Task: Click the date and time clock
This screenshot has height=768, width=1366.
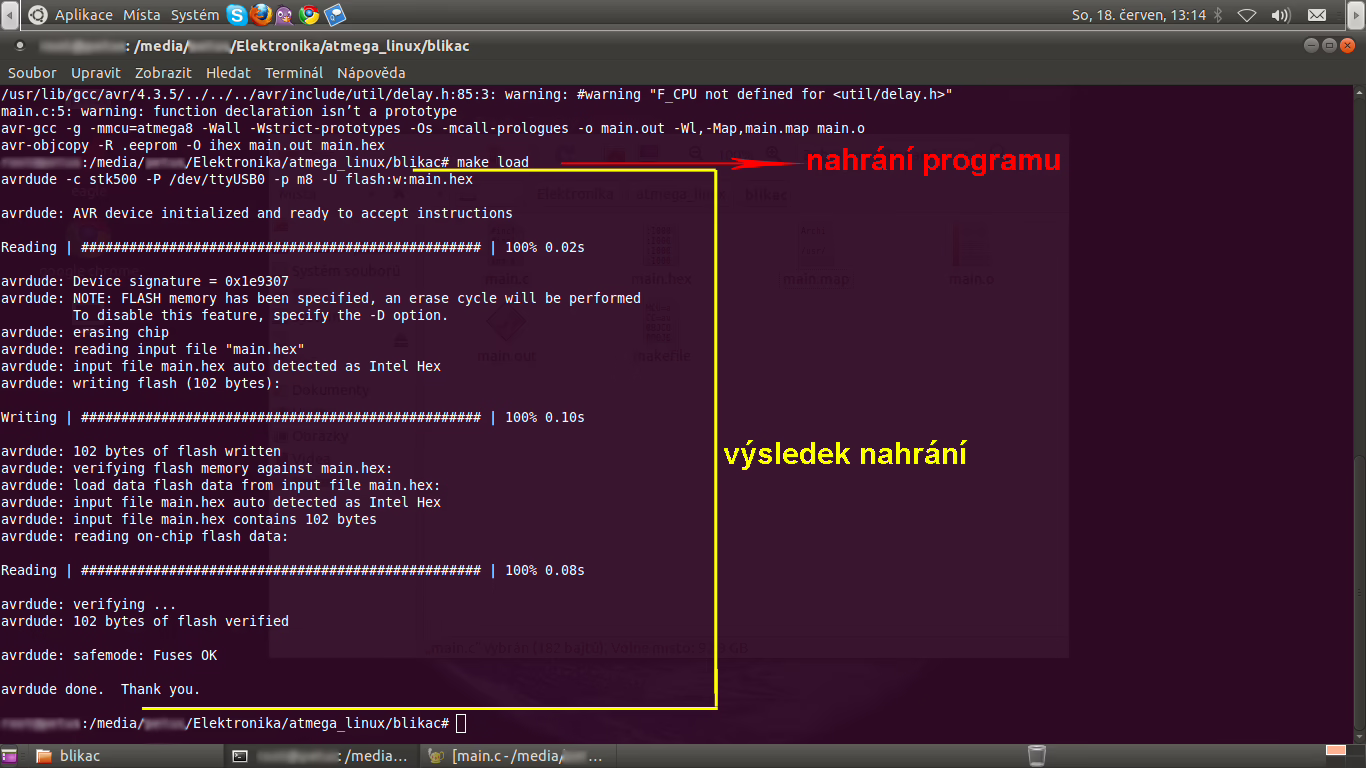Action: [1138, 15]
